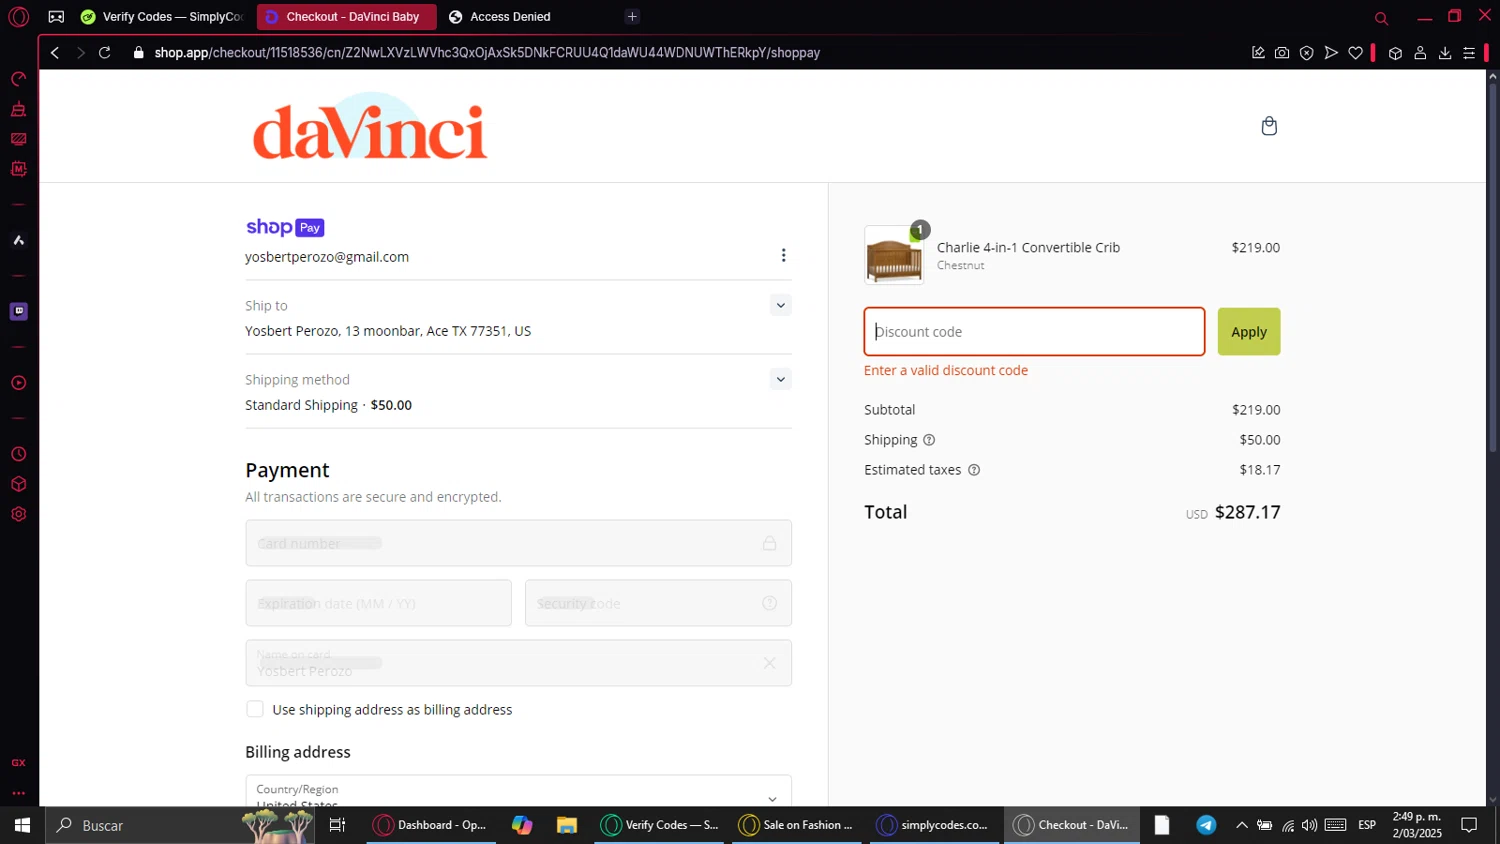This screenshot has width=1500, height=844.
Task: Open the downloads arrow icon
Action: click(1445, 53)
